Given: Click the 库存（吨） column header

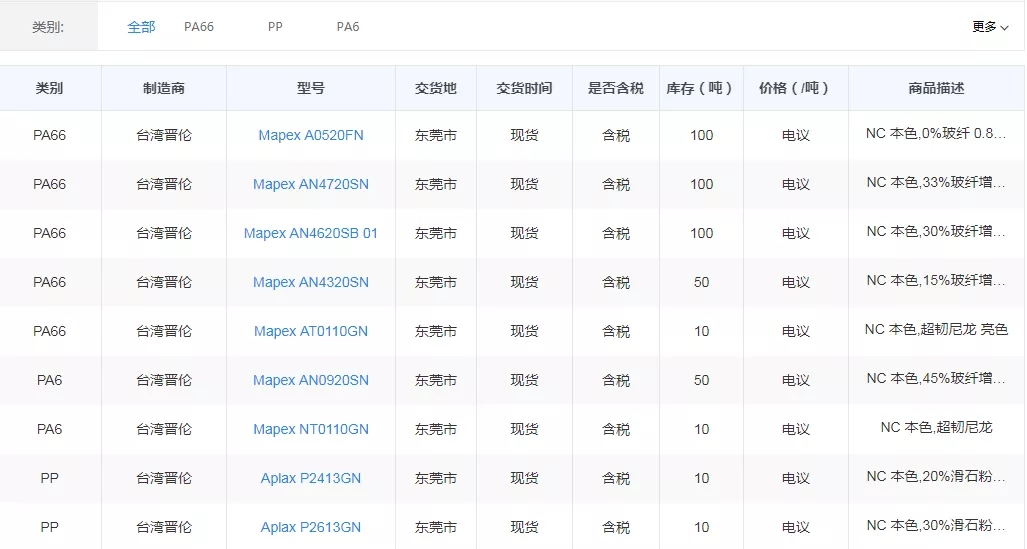Looking at the screenshot, I should [x=700, y=88].
